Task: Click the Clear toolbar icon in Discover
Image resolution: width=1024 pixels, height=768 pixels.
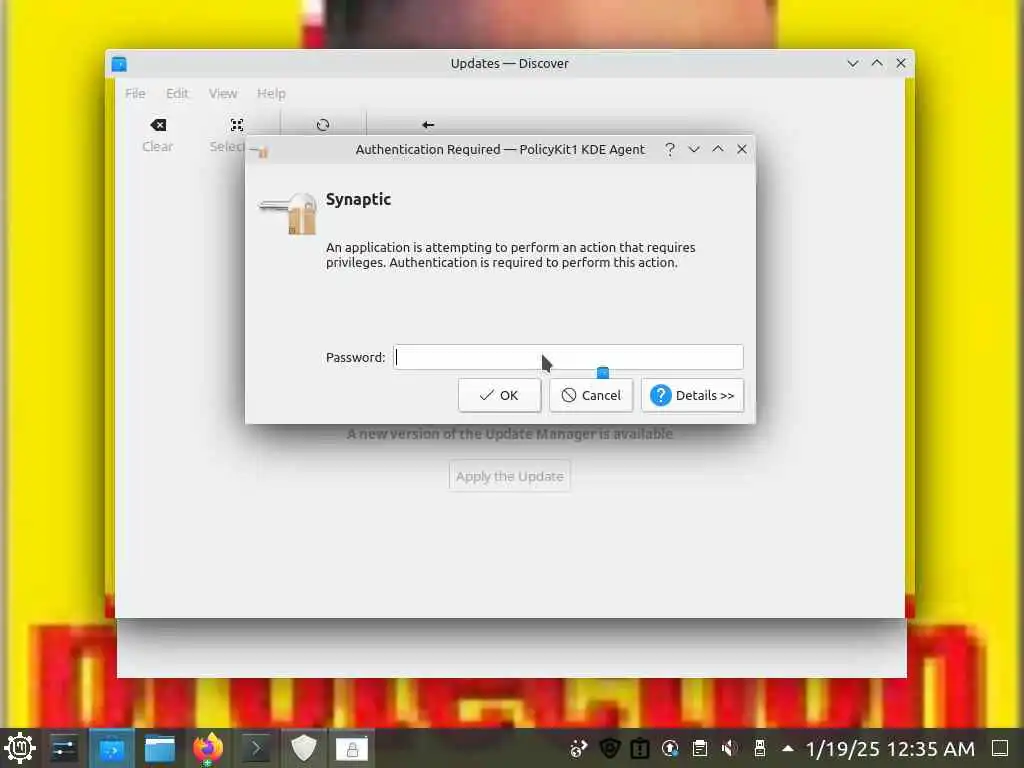Action: click(158, 125)
